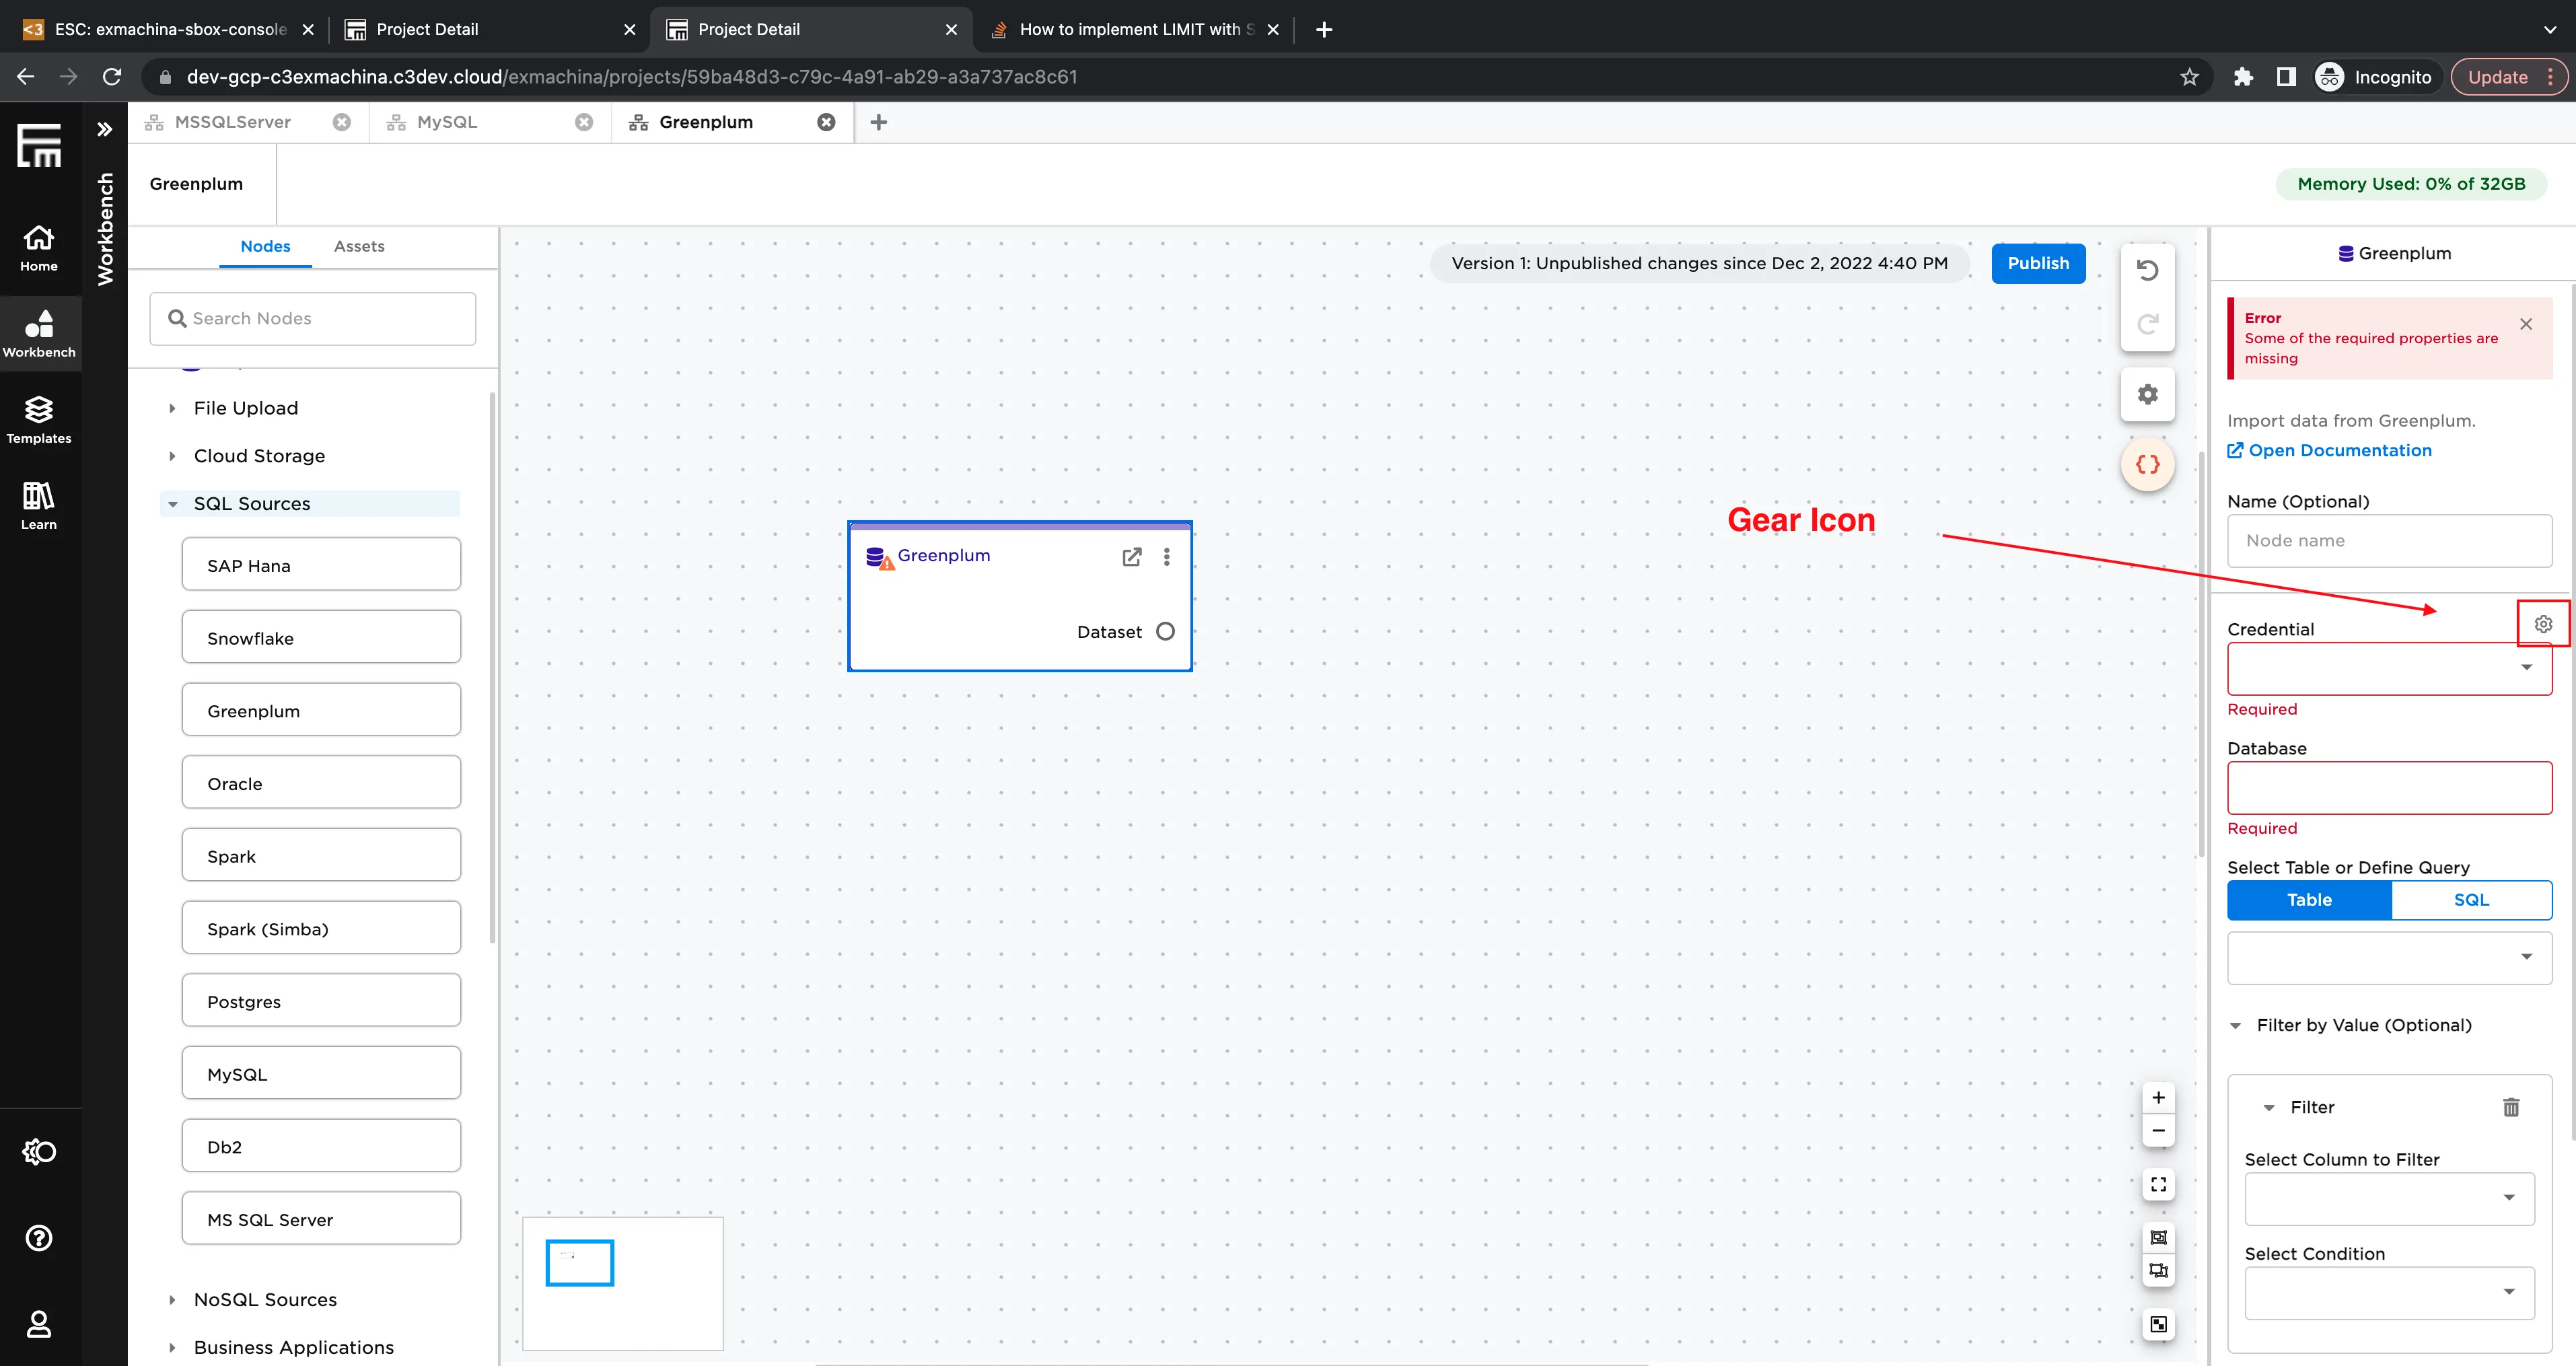Select the Dataset radio on the Greenplum node

click(1164, 631)
